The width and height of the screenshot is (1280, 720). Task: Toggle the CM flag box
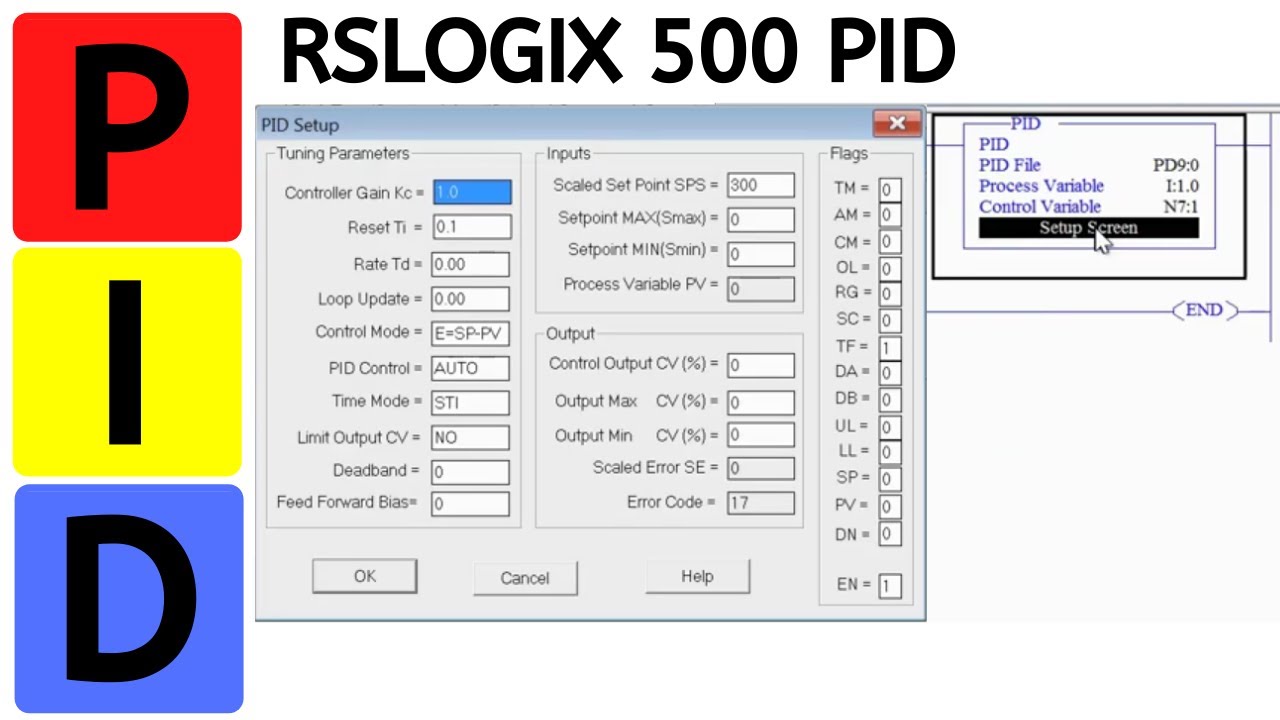coord(890,242)
